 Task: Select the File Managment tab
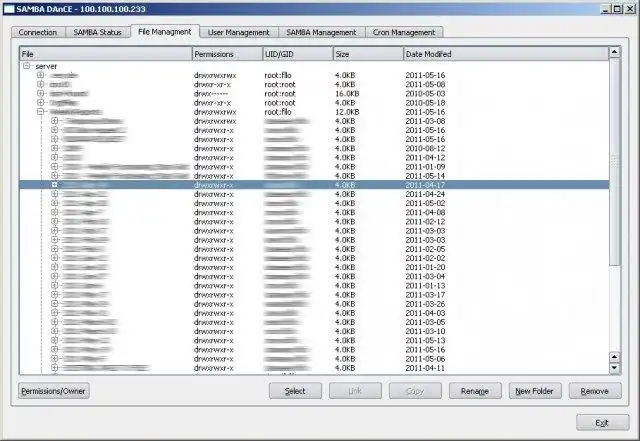tap(164, 31)
